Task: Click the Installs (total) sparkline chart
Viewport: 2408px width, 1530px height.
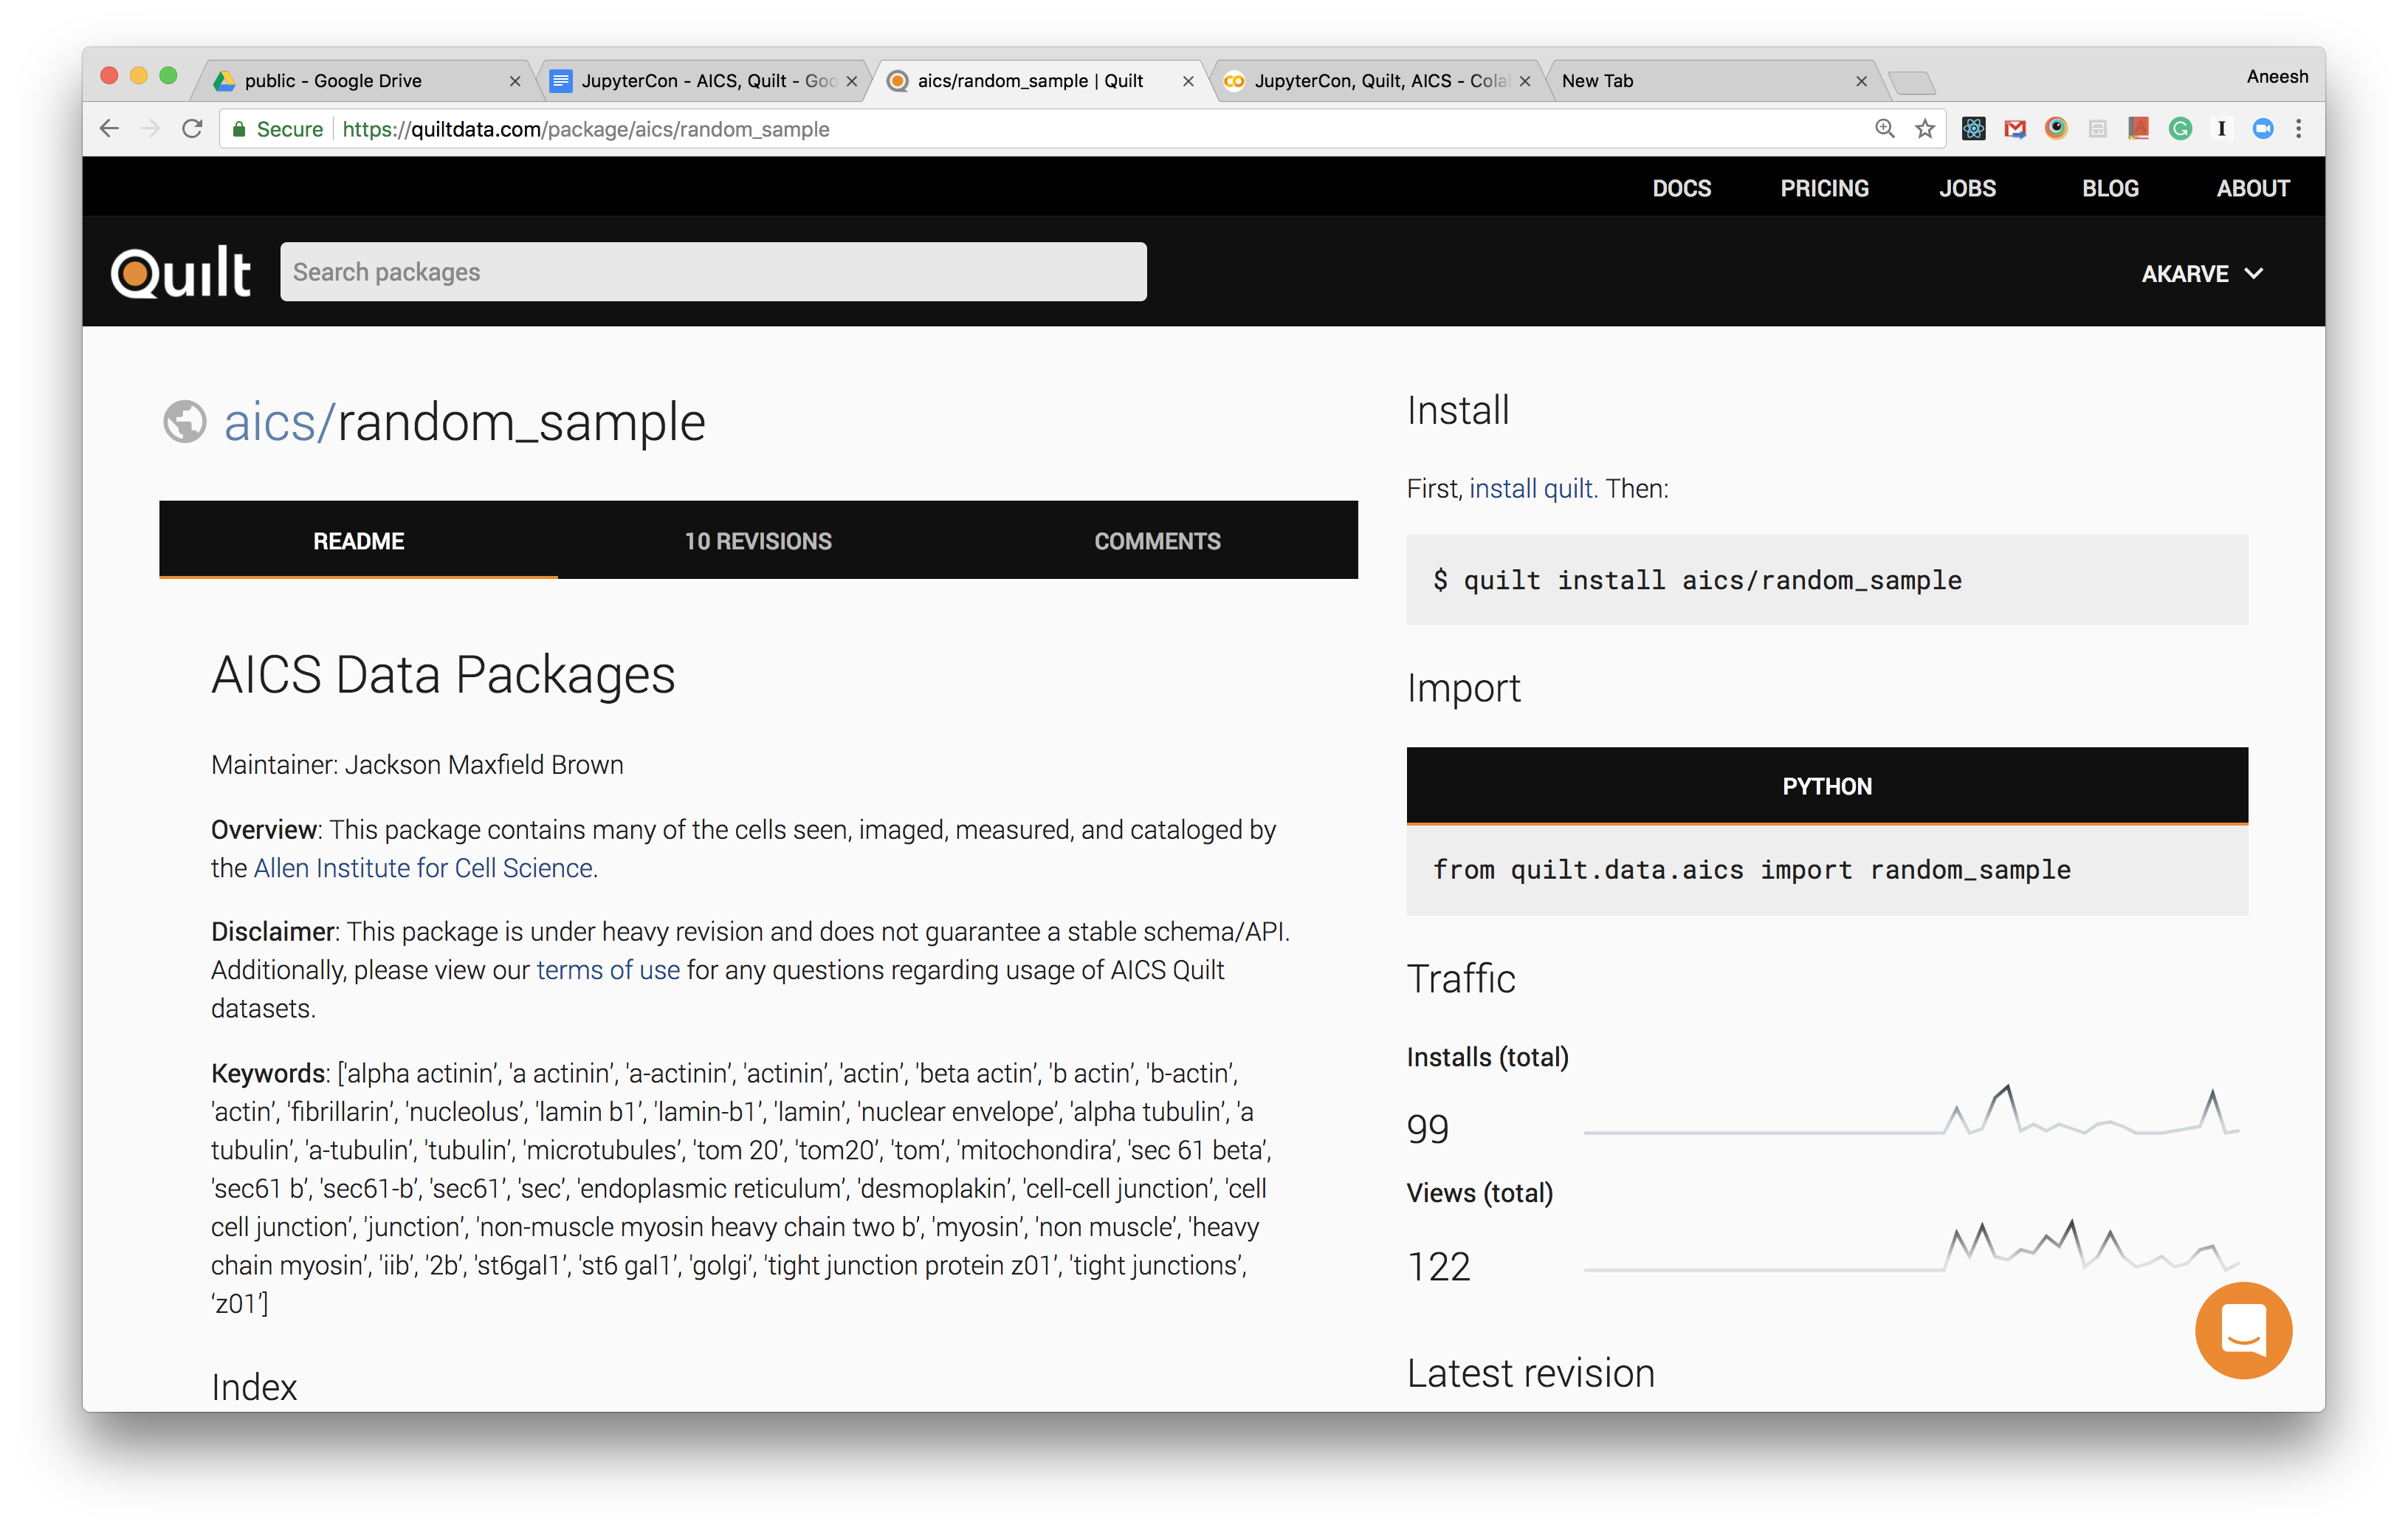Action: (1911, 1111)
